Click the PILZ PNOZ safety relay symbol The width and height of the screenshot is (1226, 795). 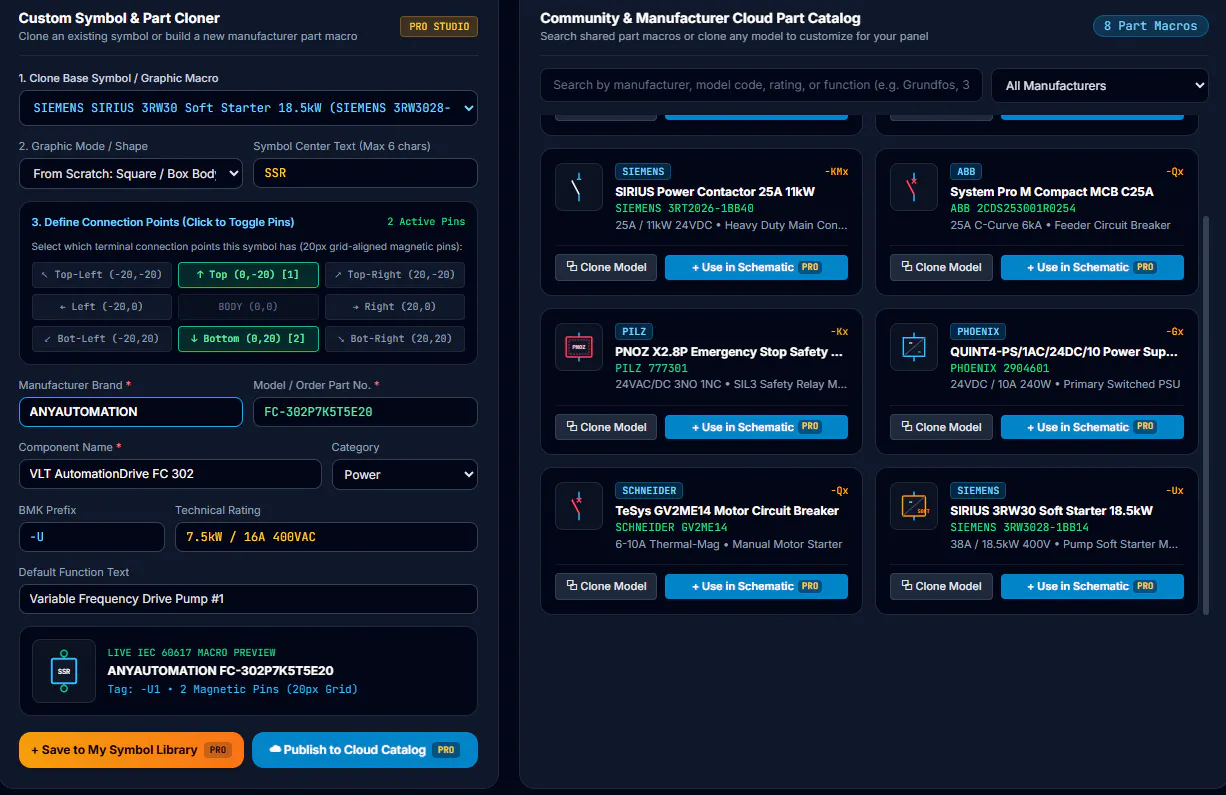(x=579, y=347)
